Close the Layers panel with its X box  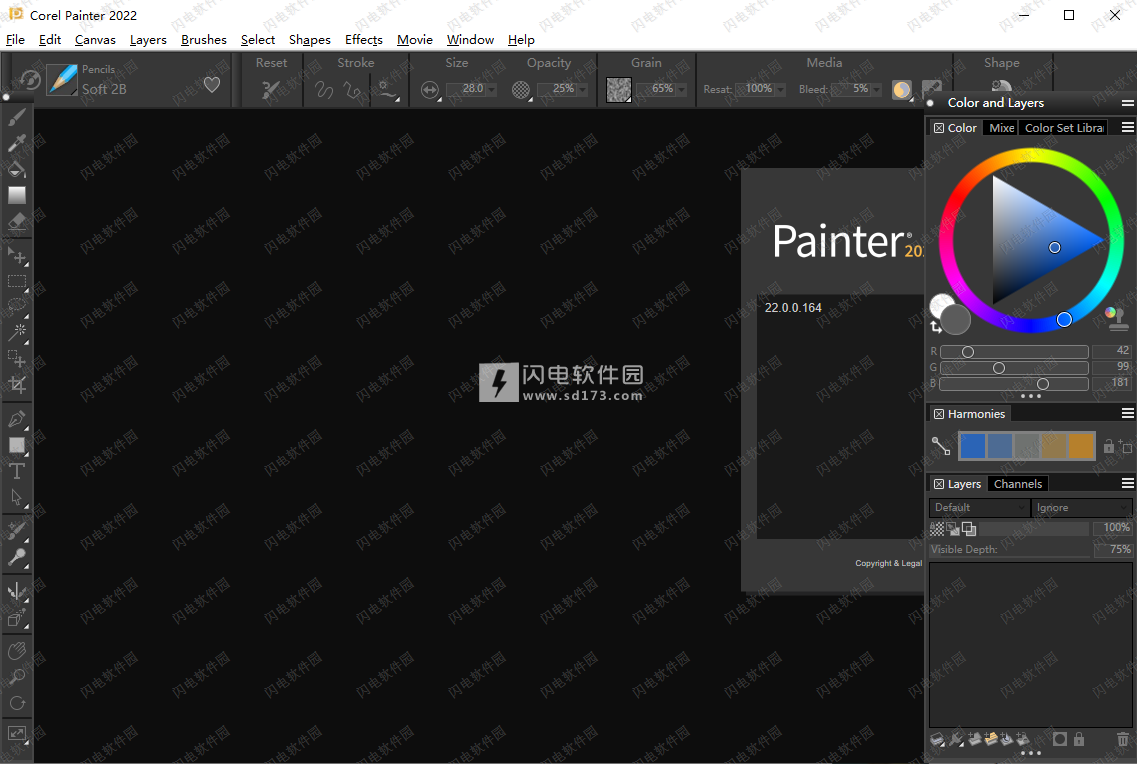(939, 484)
